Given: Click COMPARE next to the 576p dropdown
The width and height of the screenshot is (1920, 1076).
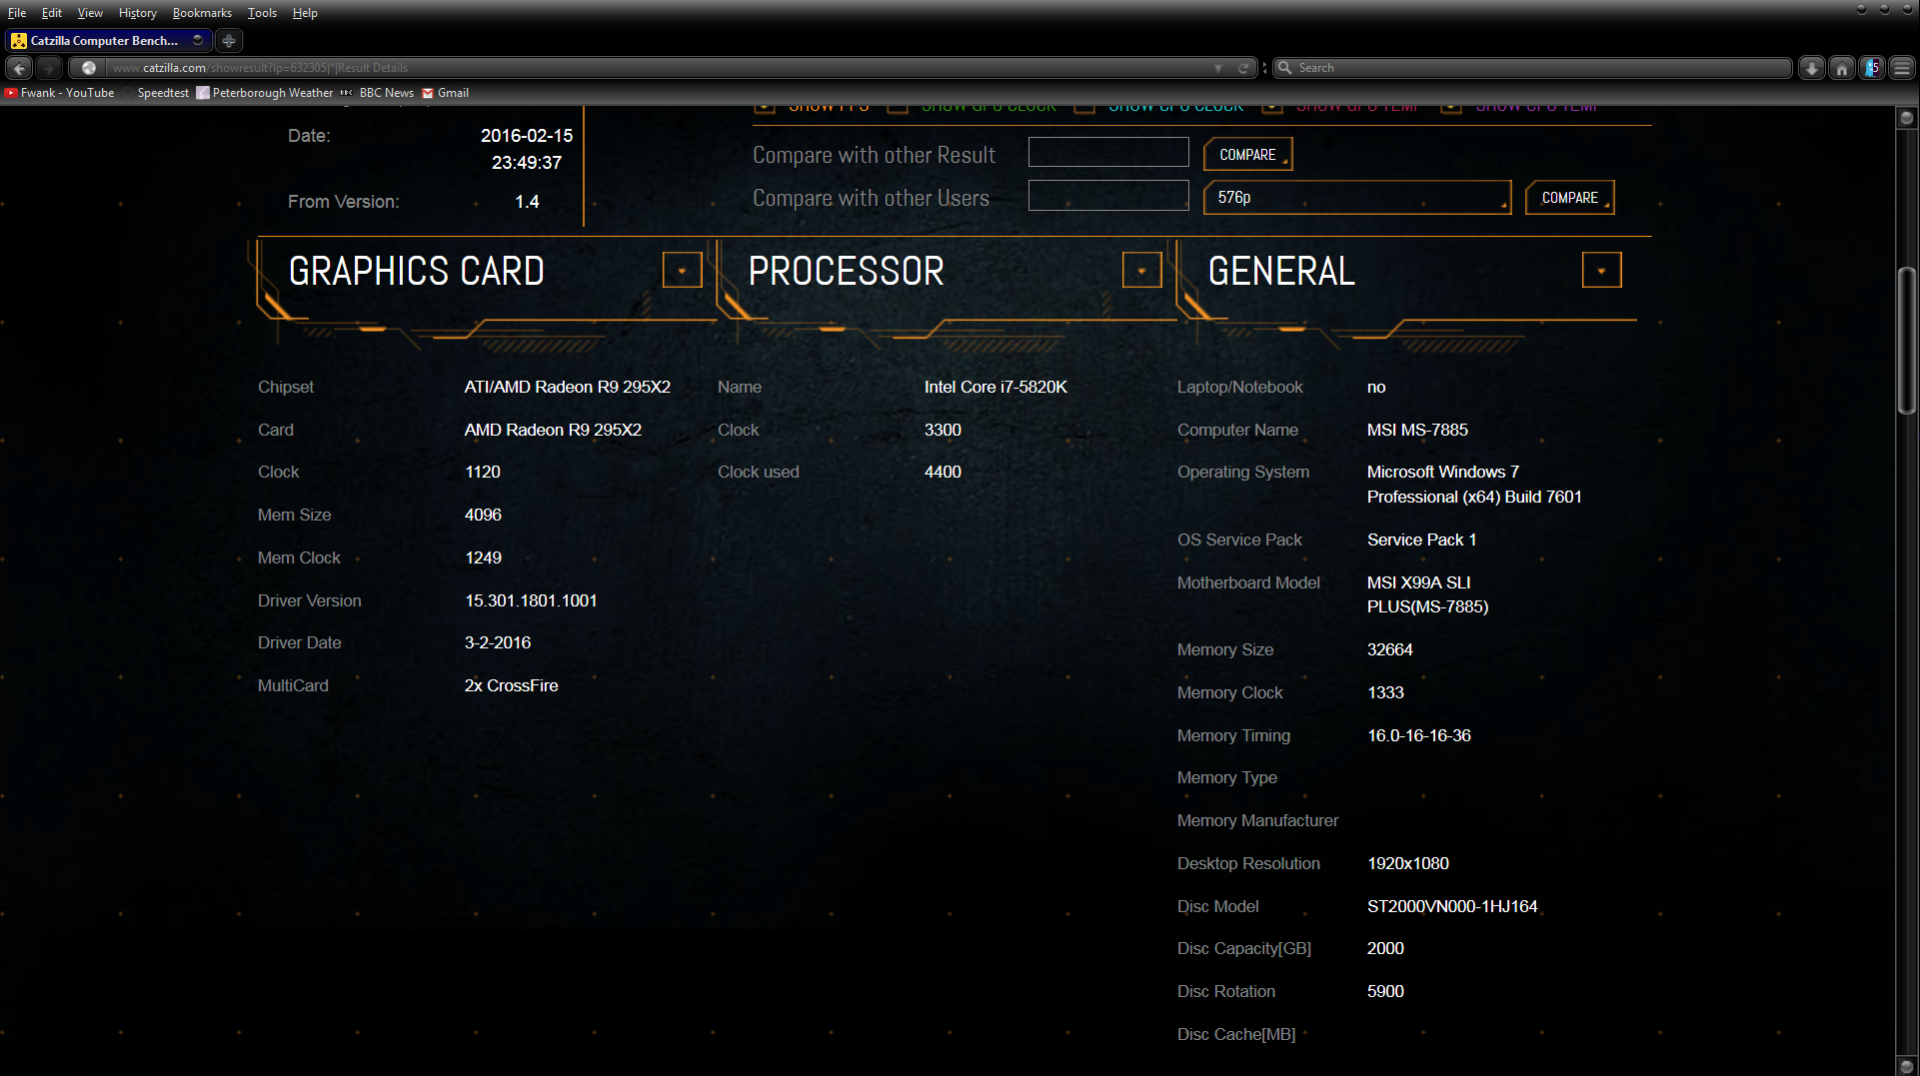Looking at the screenshot, I should click(x=1569, y=198).
